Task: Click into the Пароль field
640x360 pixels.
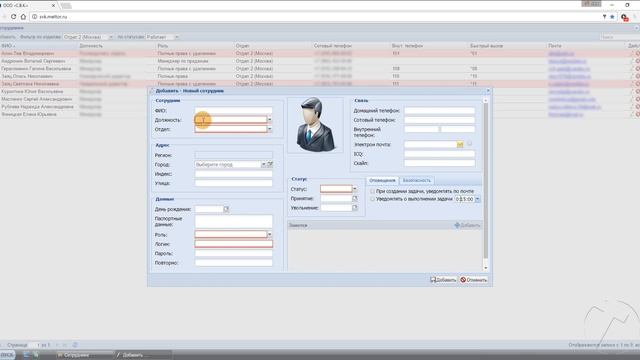Action: tap(233, 253)
